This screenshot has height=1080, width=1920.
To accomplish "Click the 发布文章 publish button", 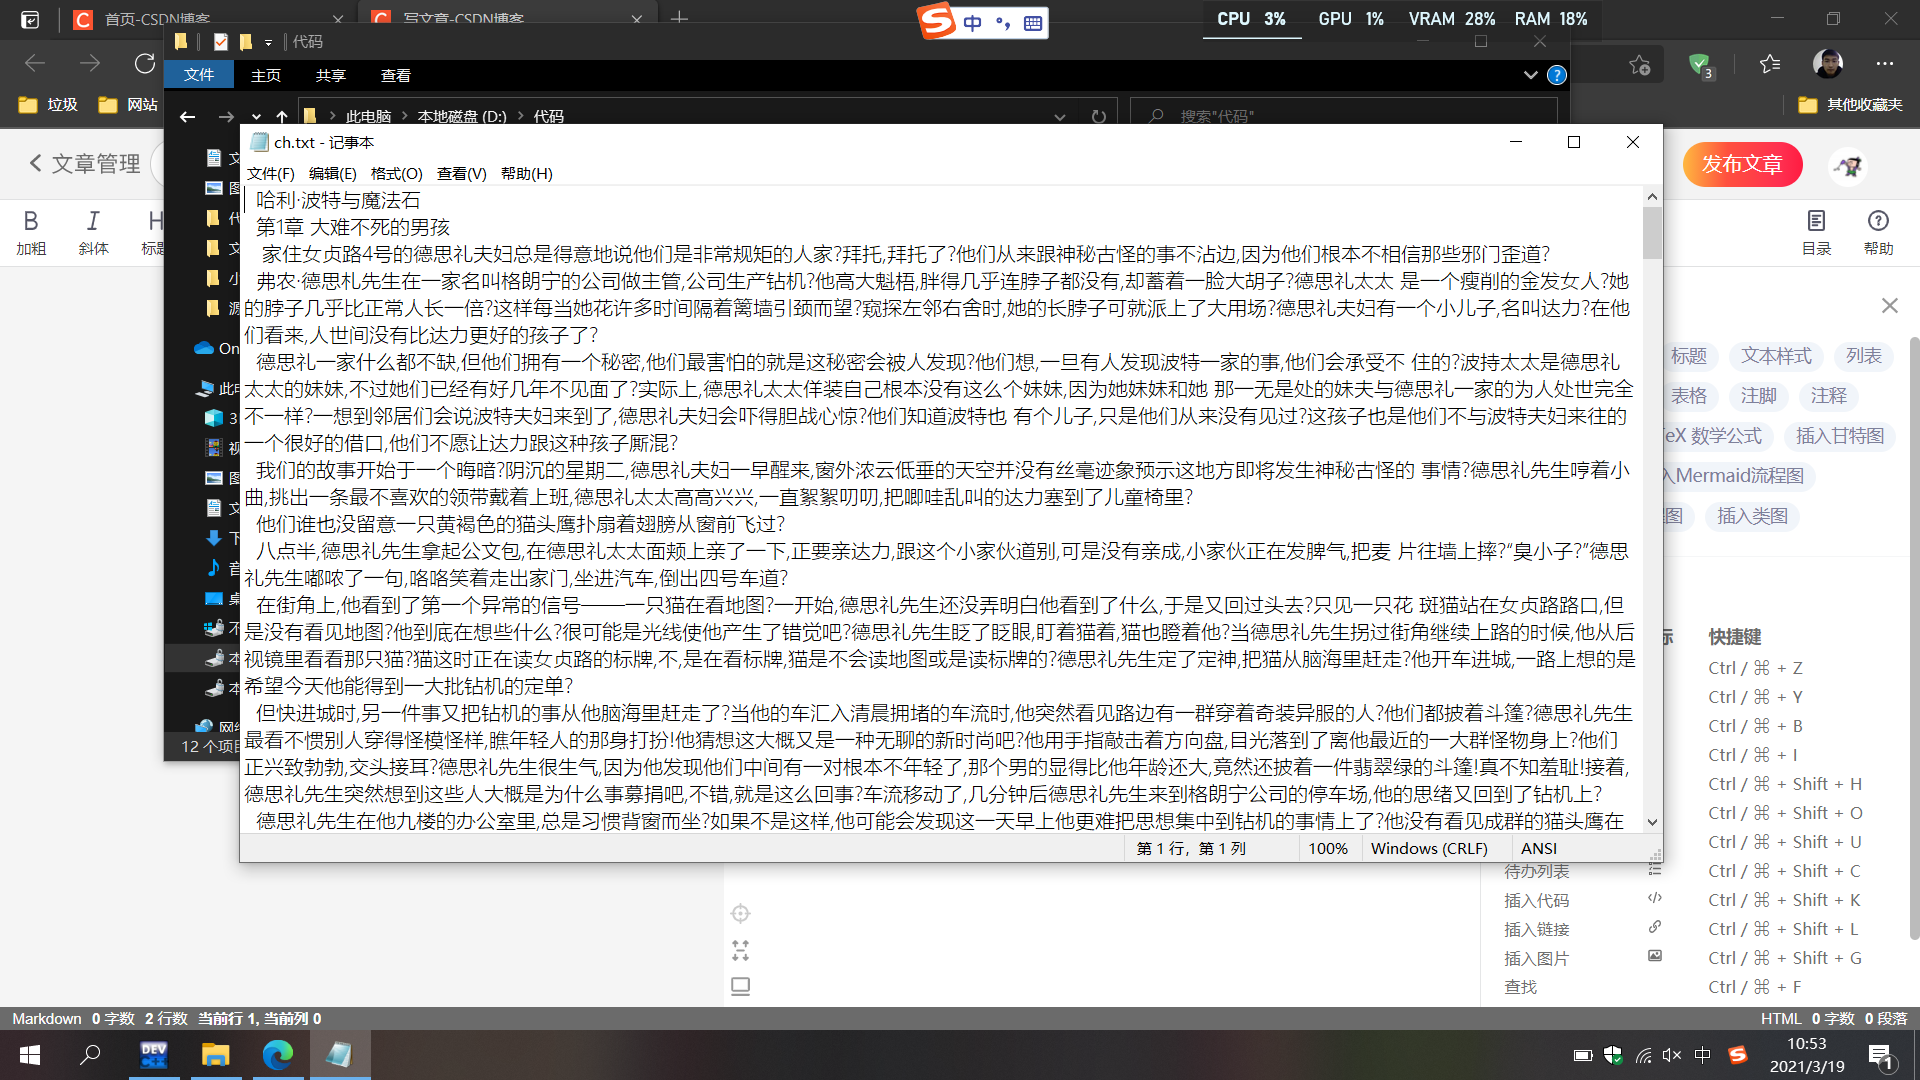I will pyautogui.click(x=1742, y=164).
